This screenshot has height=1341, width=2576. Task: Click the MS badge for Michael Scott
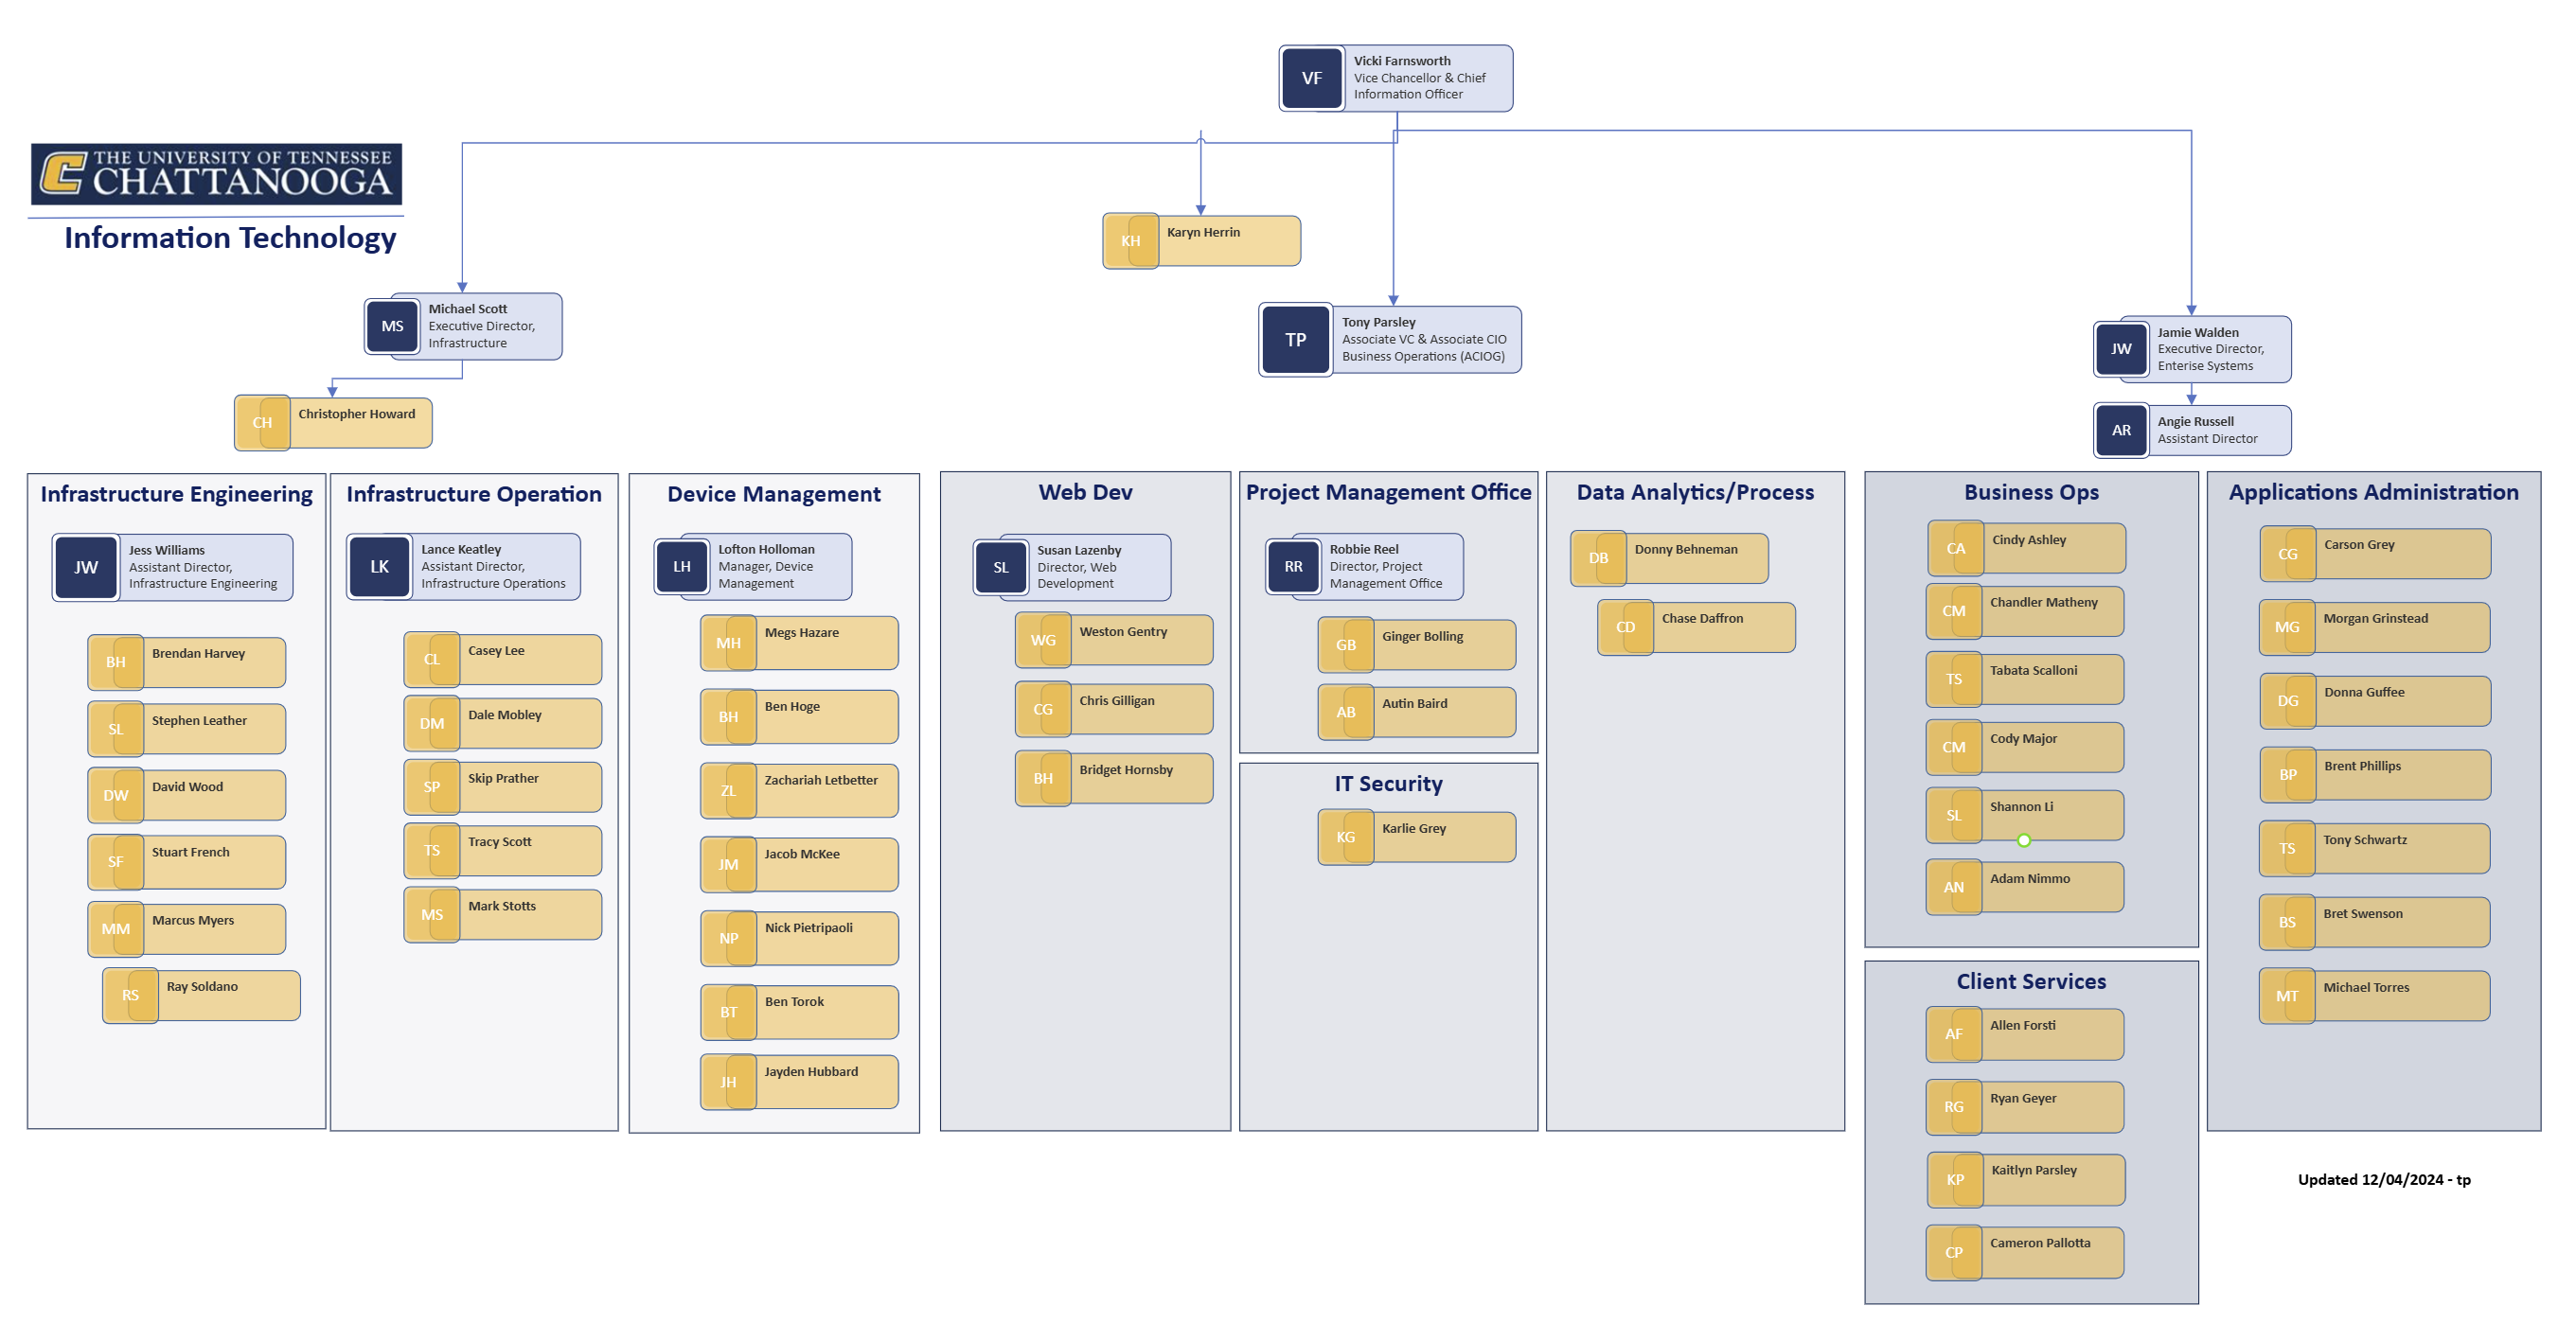click(x=392, y=326)
